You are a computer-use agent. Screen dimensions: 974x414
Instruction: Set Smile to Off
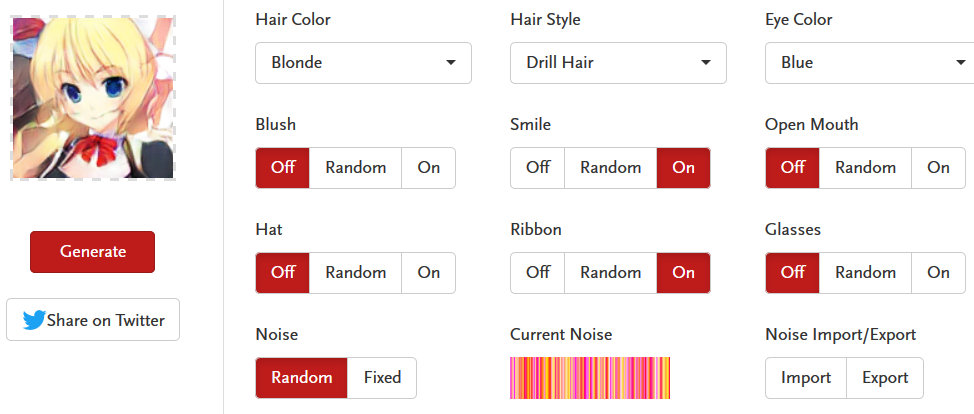538,168
